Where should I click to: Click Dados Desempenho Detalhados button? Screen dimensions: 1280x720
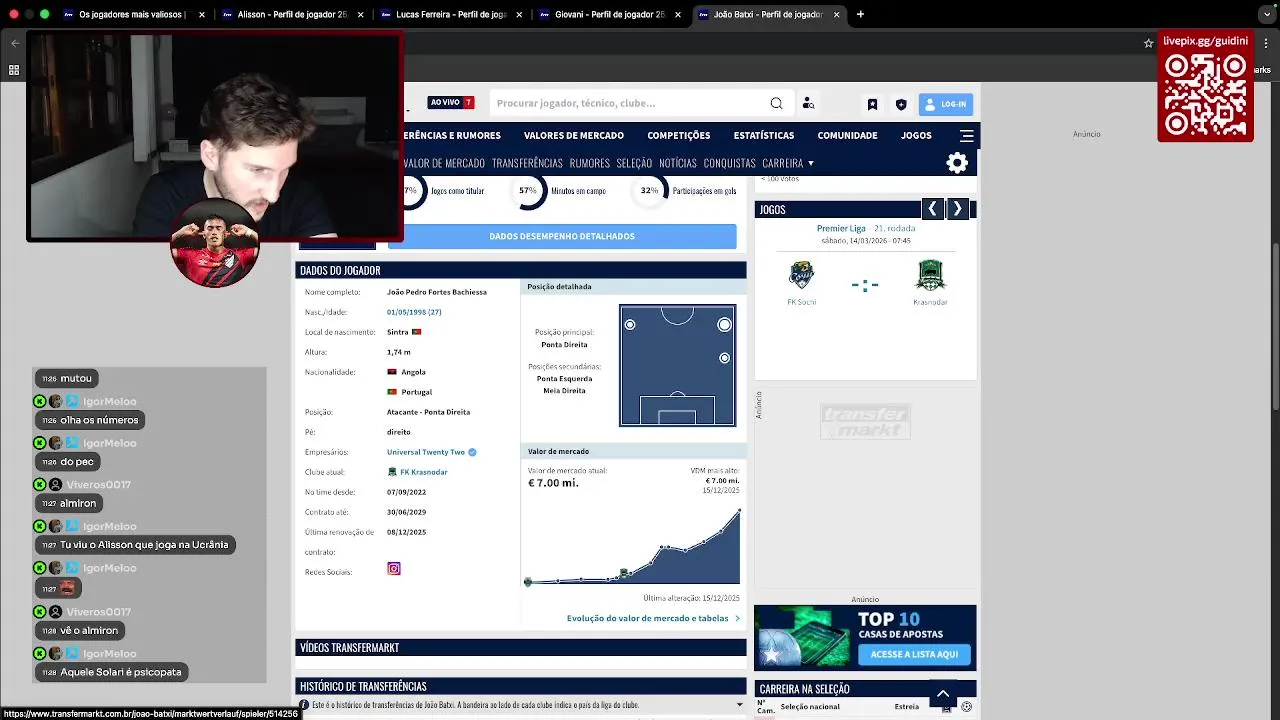click(x=562, y=237)
